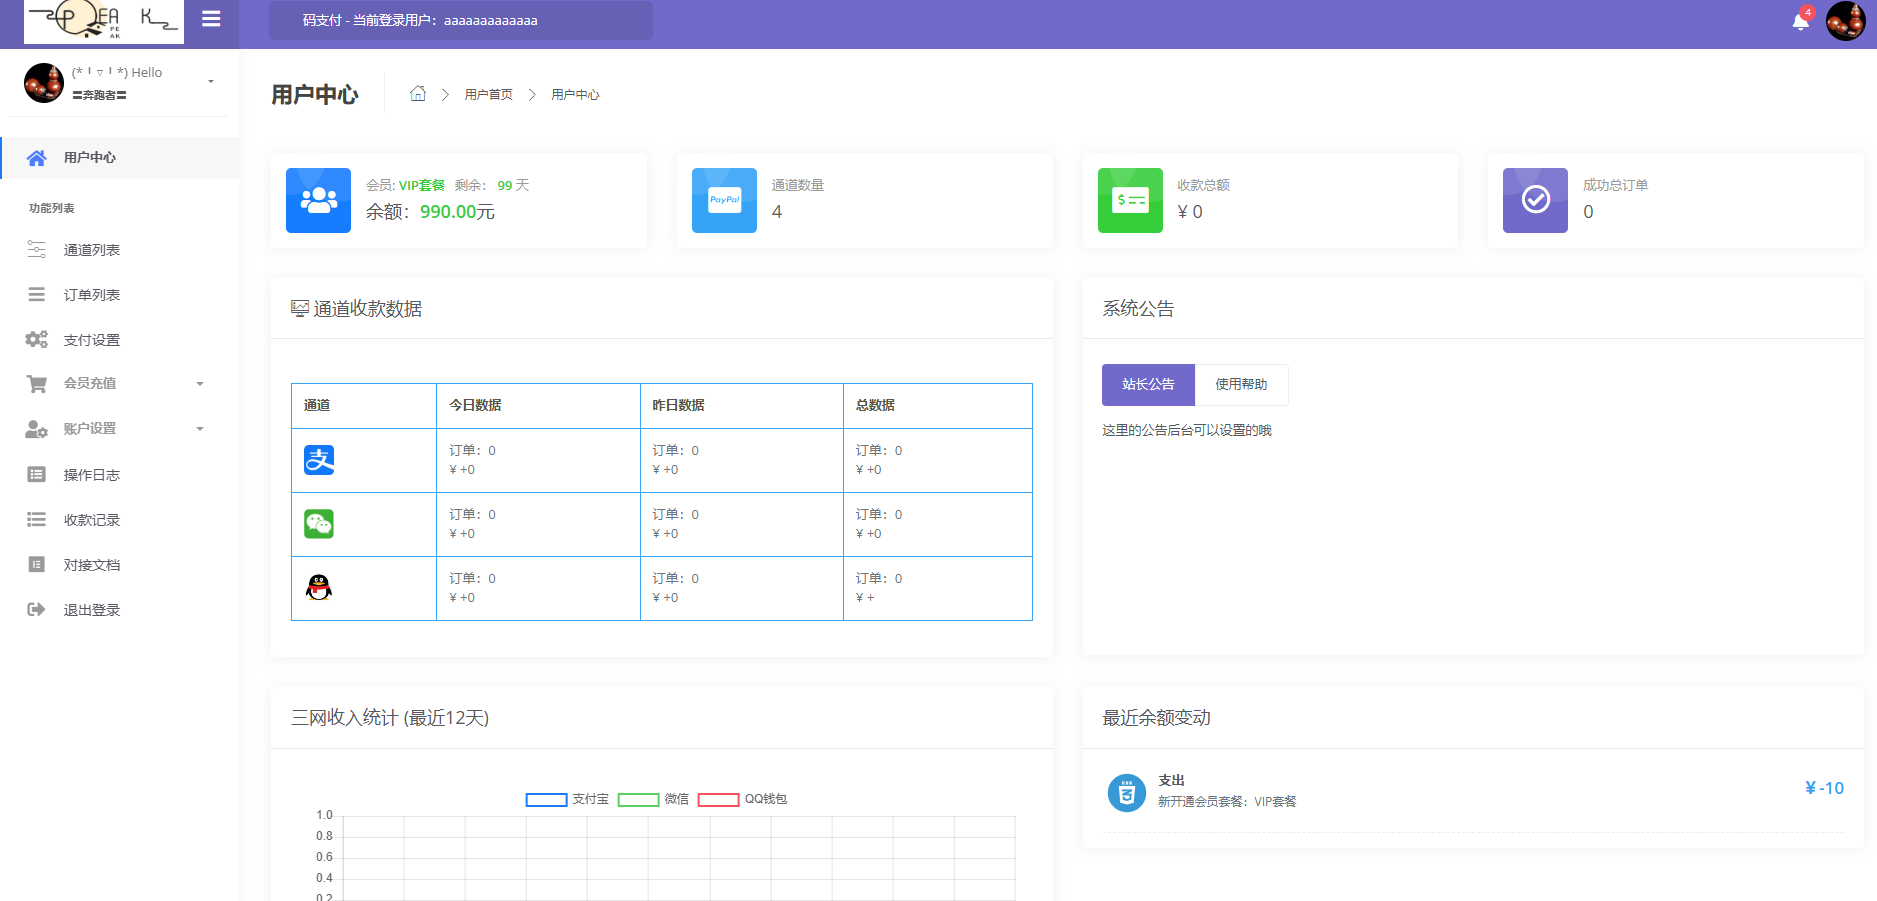The image size is (1877, 901).
Task: Open the user profile dropdown arrow
Action: click(x=210, y=82)
